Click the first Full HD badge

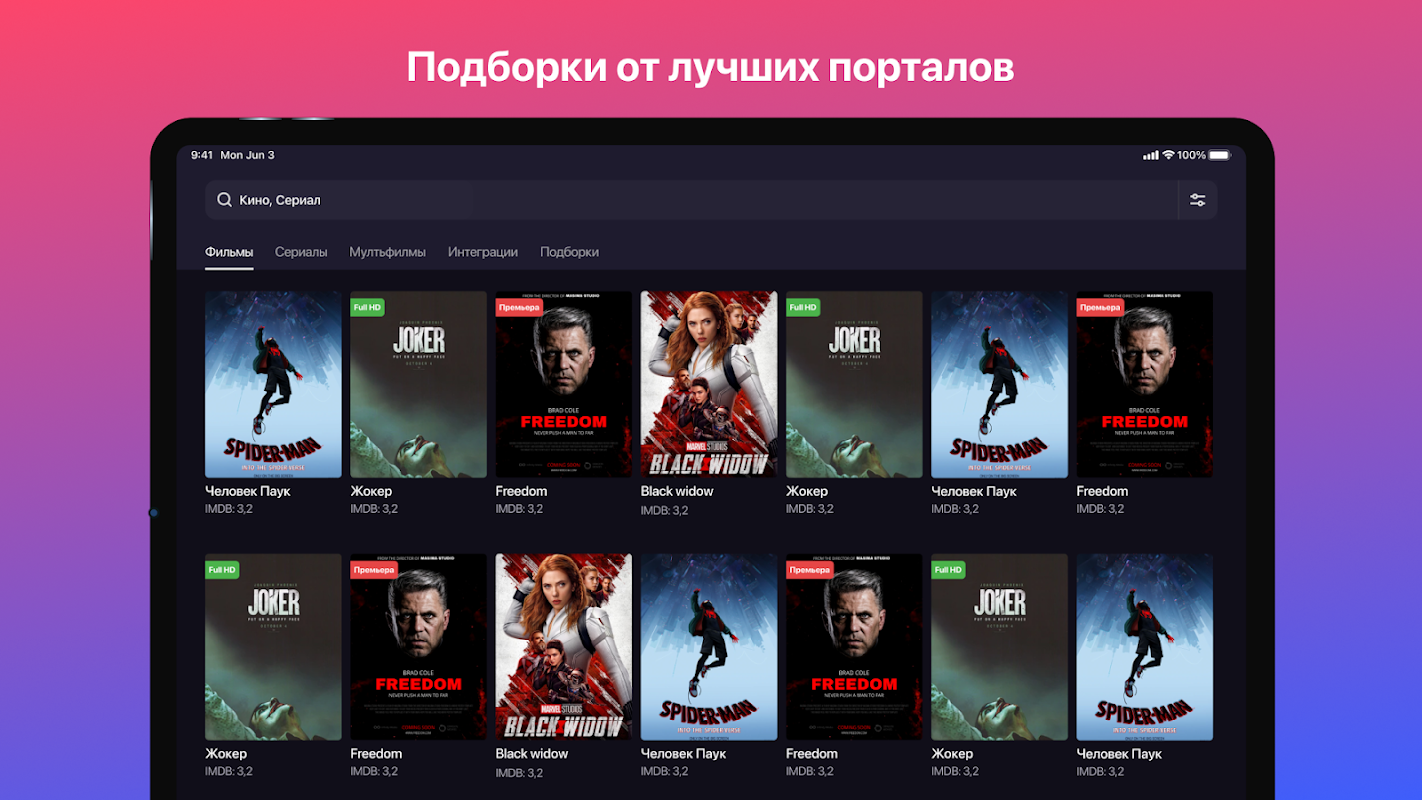(367, 307)
